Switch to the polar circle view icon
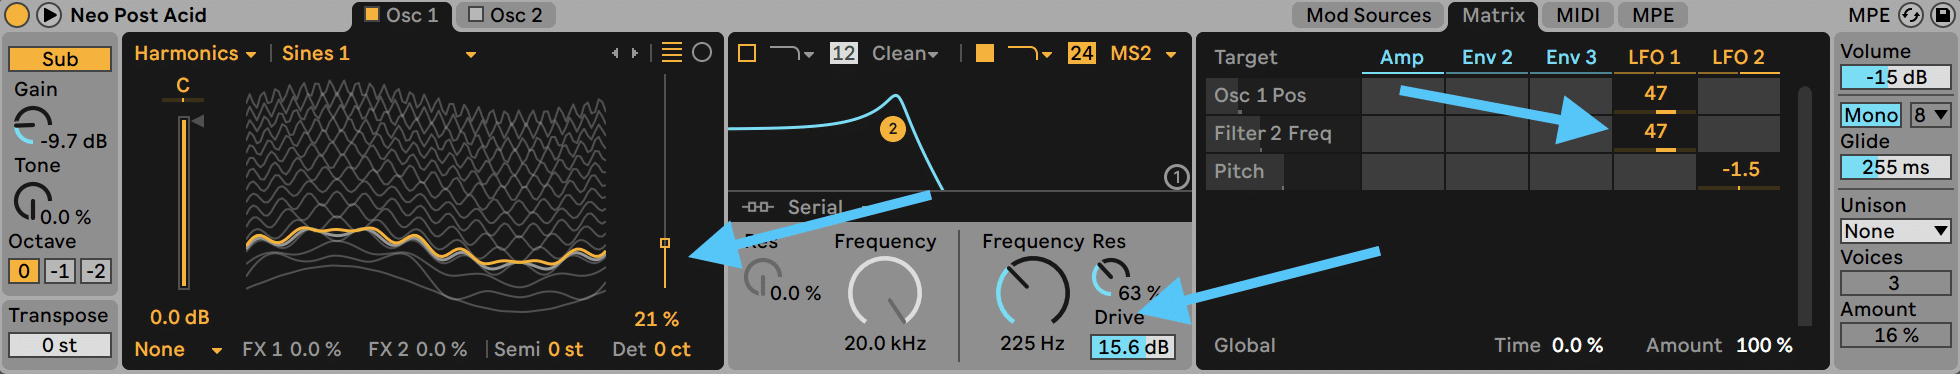The image size is (1960, 374). coord(702,52)
